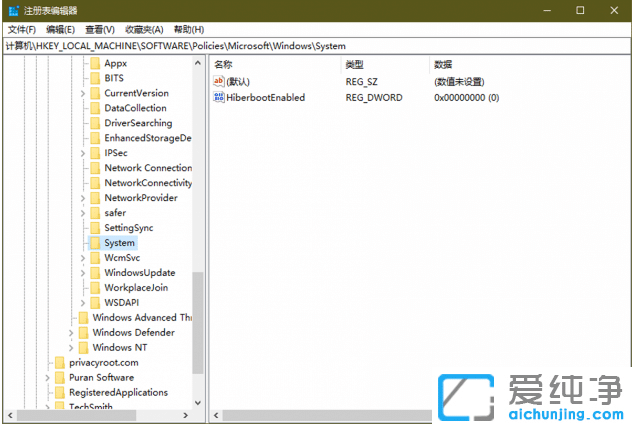Click tree pane scroll down arrow
632x427 pixels.
tap(198, 403)
